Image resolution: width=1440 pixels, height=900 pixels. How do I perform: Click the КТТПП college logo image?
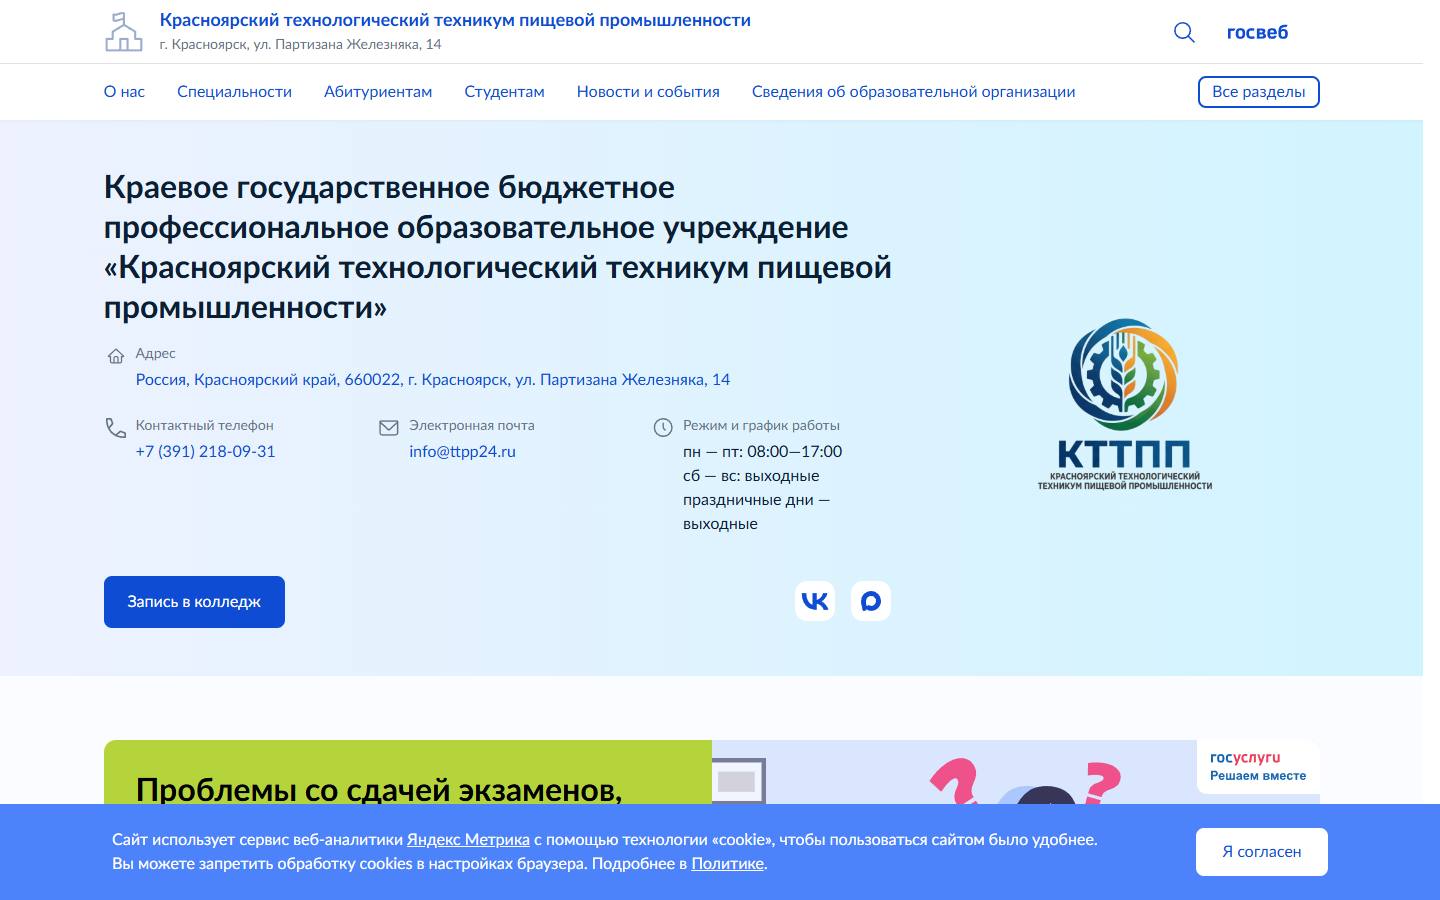(x=1125, y=404)
